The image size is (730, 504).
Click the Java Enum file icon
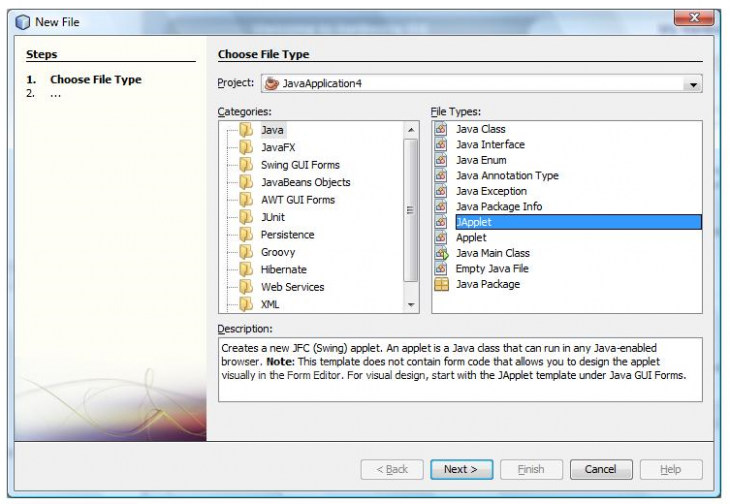pyautogui.click(x=440, y=160)
